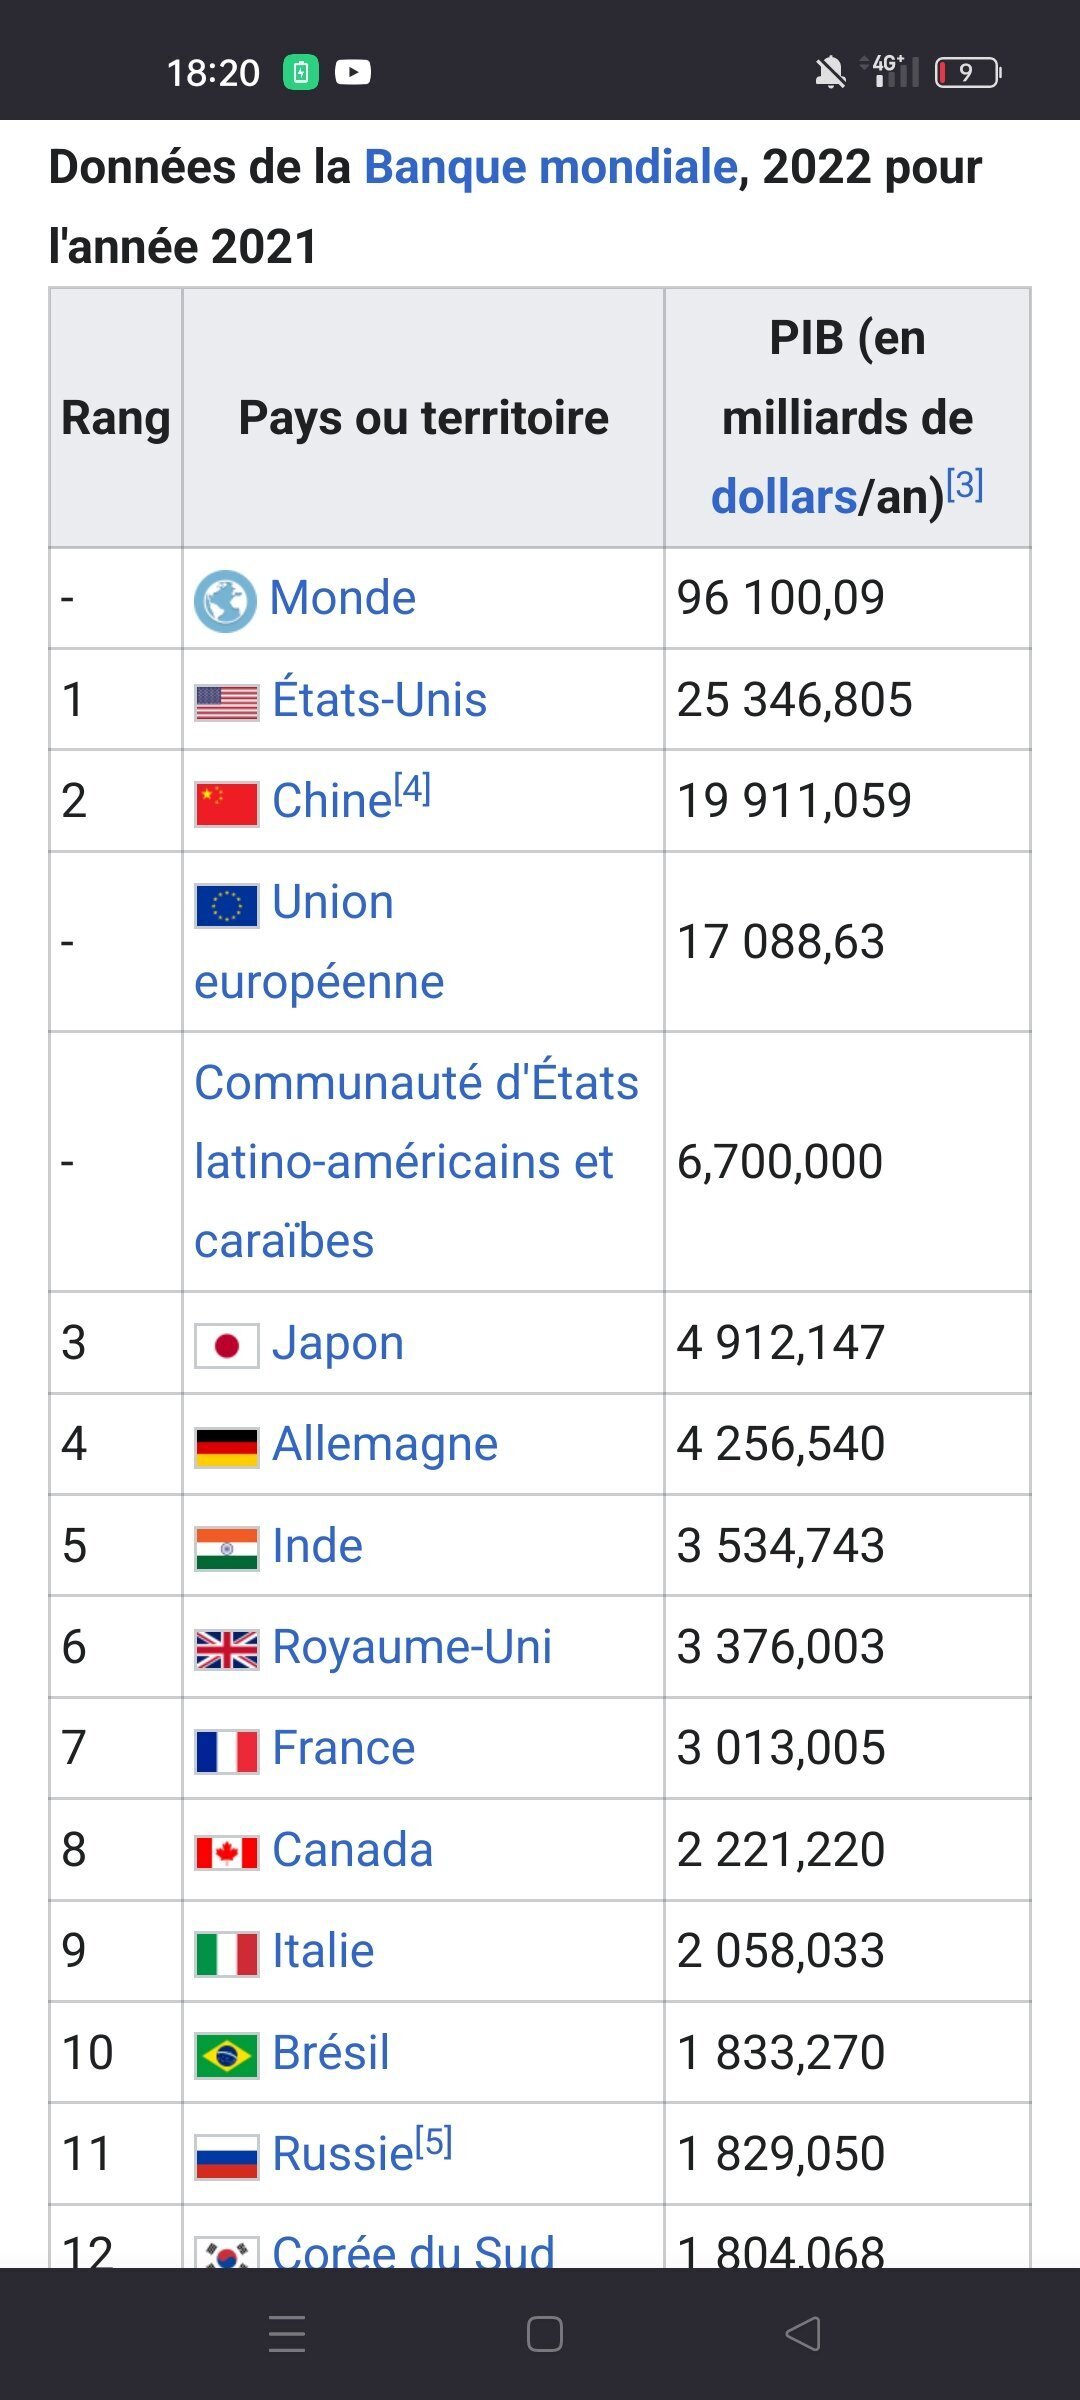Tap footnote reference 4 next to Chine
The image size is (1080, 2400).
[412, 789]
